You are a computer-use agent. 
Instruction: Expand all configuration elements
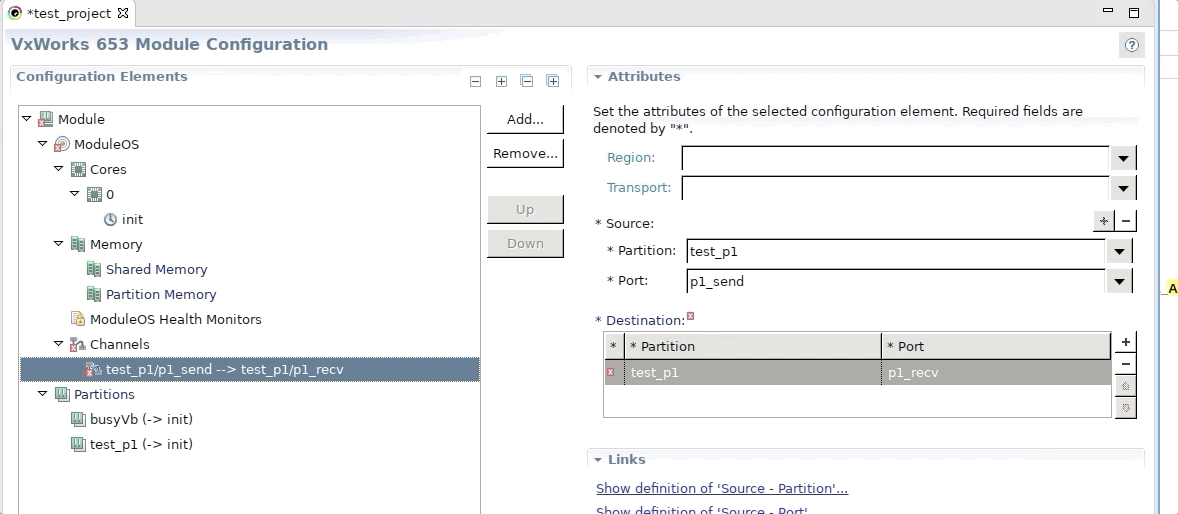click(553, 80)
